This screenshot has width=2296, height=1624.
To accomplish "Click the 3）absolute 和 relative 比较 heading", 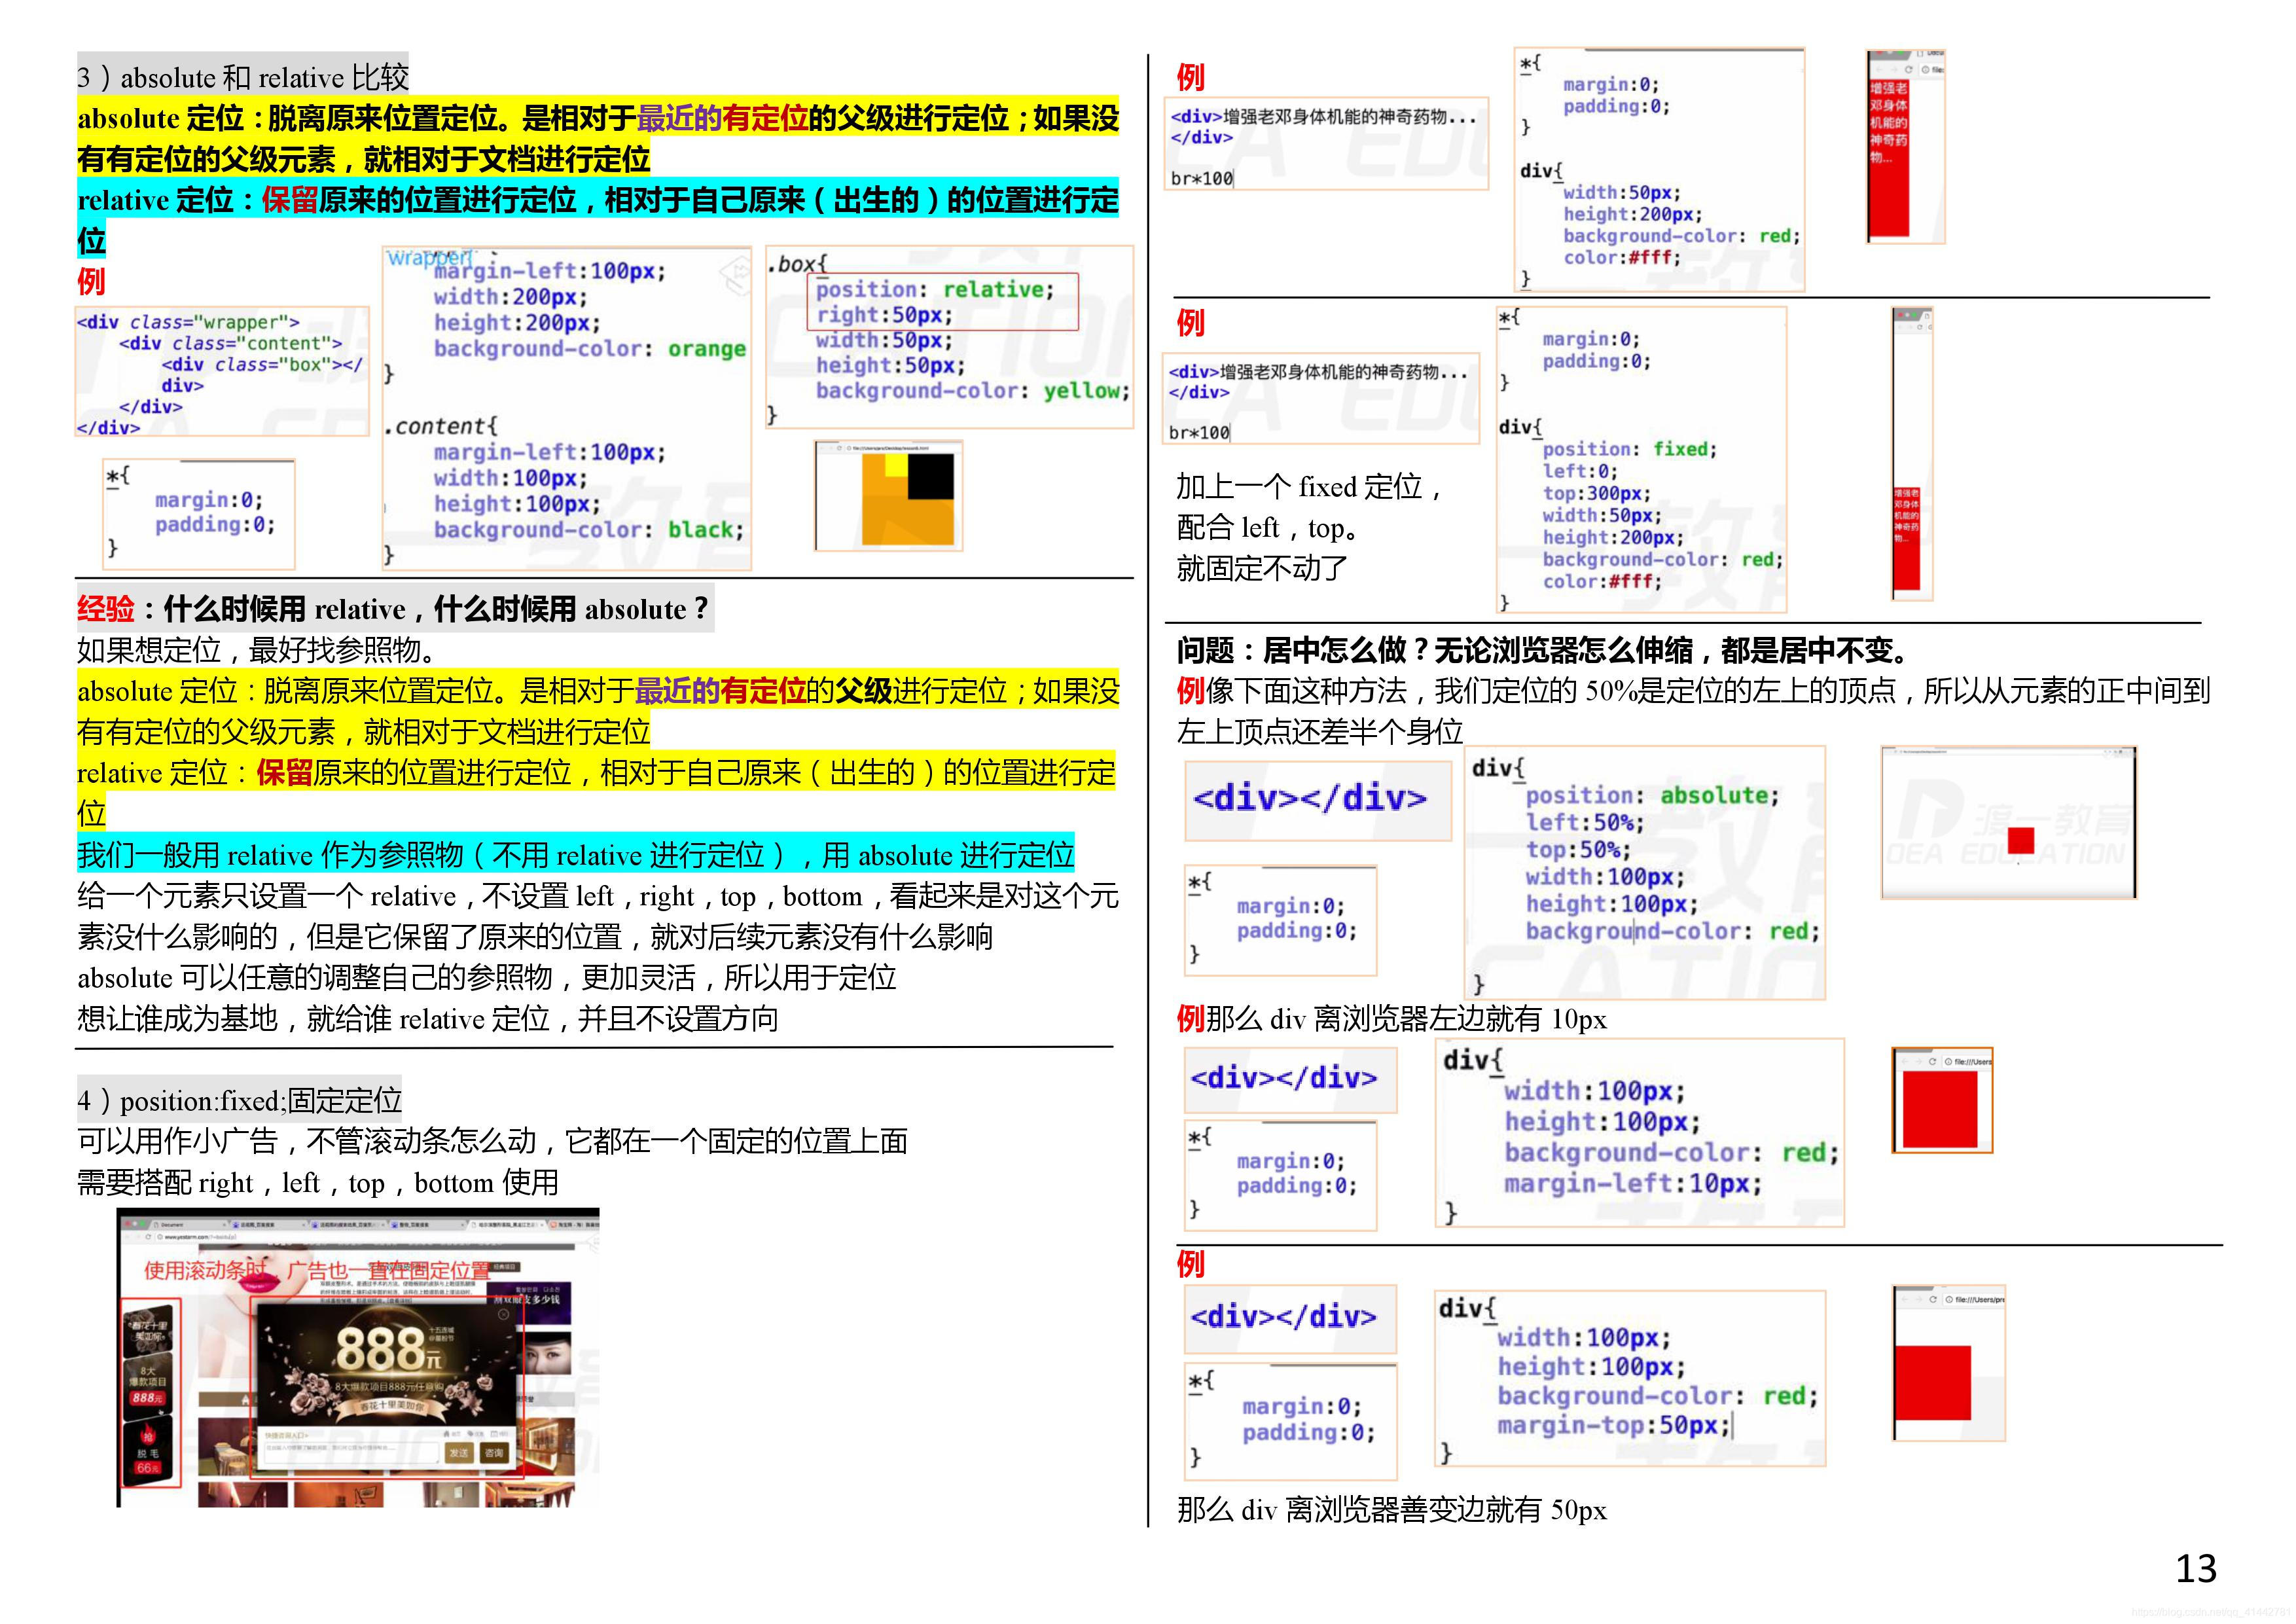I will (x=243, y=77).
